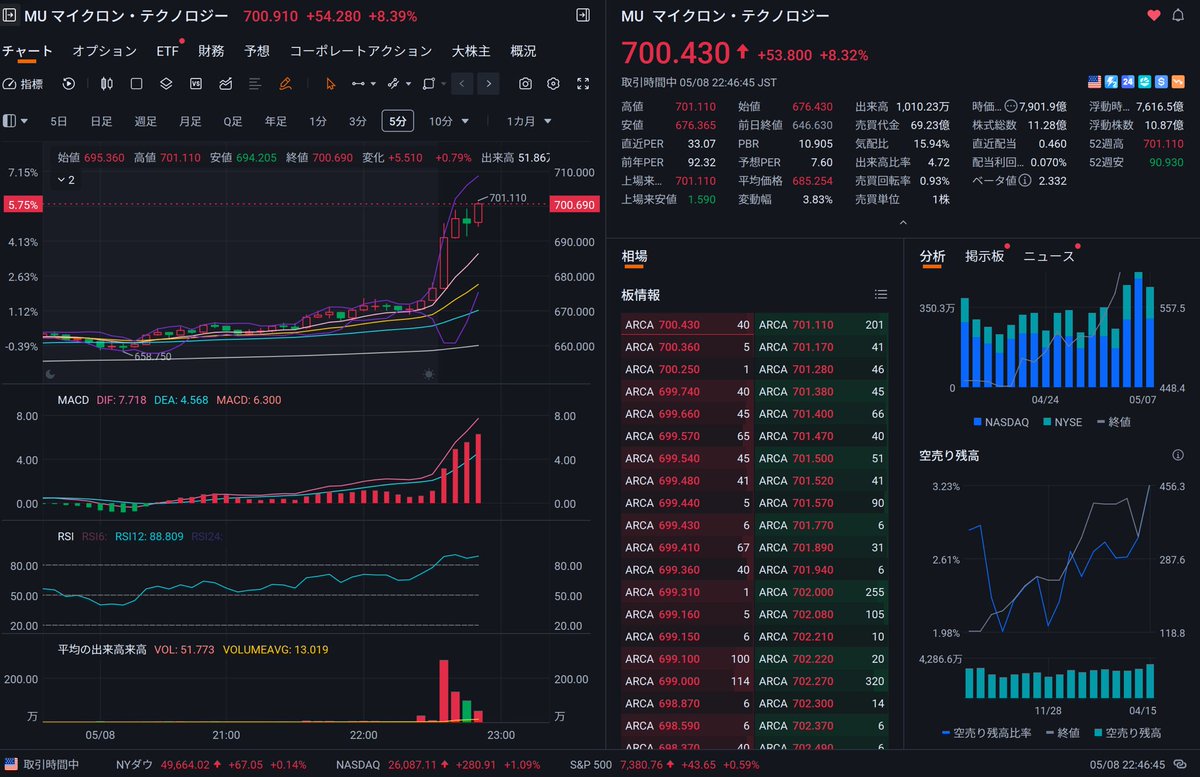Open the コーポレートアクション tab
The width and height of the screenshot is (1200, 777).
coord(361,51)
